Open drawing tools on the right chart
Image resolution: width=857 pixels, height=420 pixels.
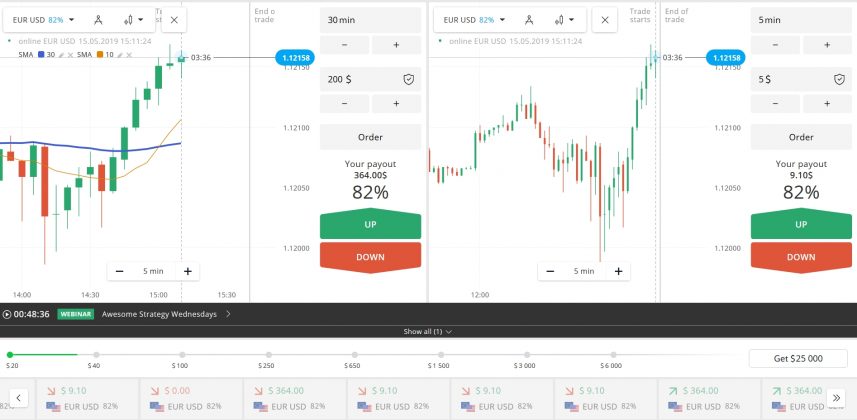528,19
